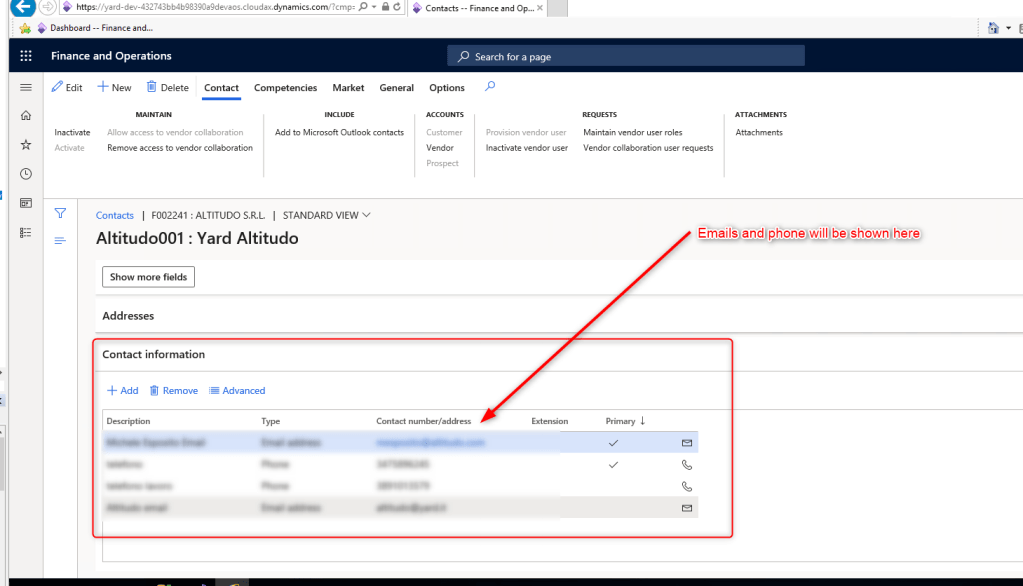Image resolution: width=1023 pixels, height=586 pixels.
Task: Expand the Addresses section
Action: [128, 316]
